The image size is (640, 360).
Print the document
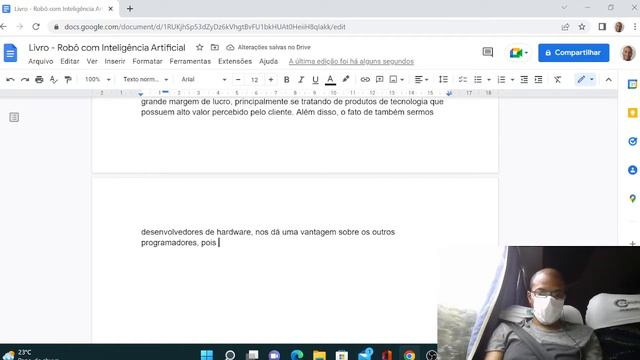[39, 80]
